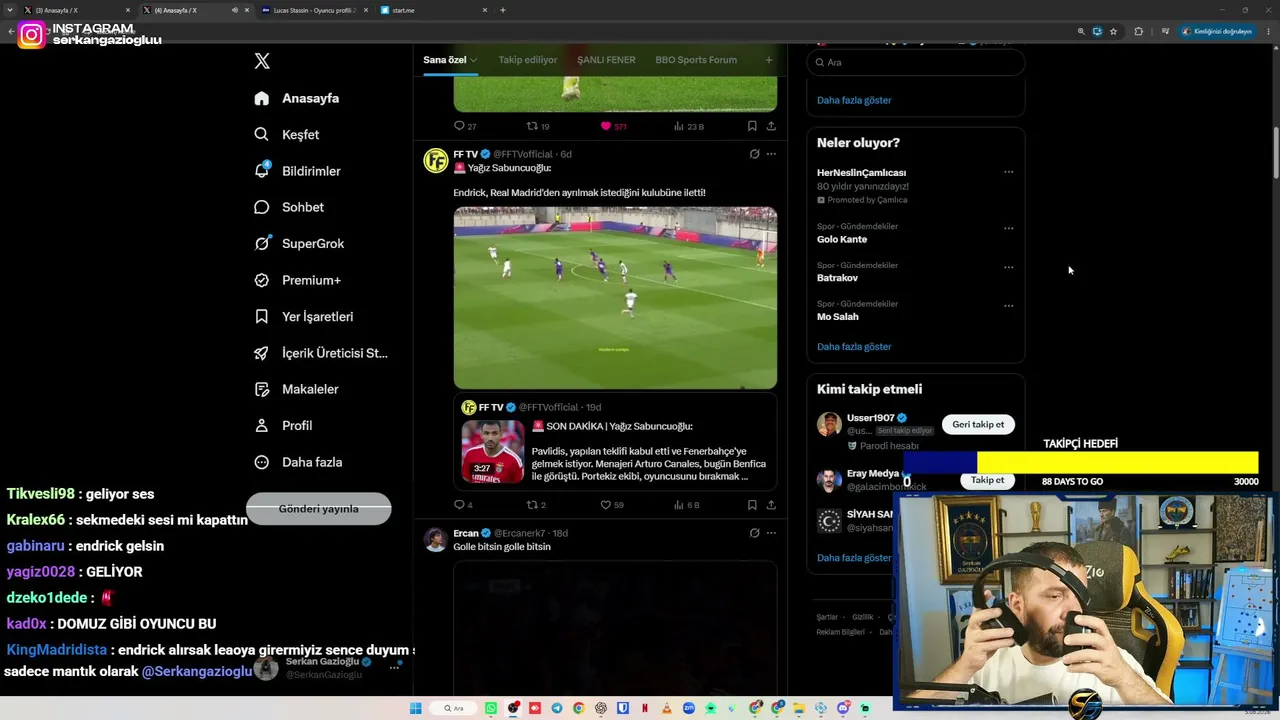The width and height of the screenshot is (1280, 720).
Task: Click Takip et for Eray Medya
Action: click(x=987, y=480)
